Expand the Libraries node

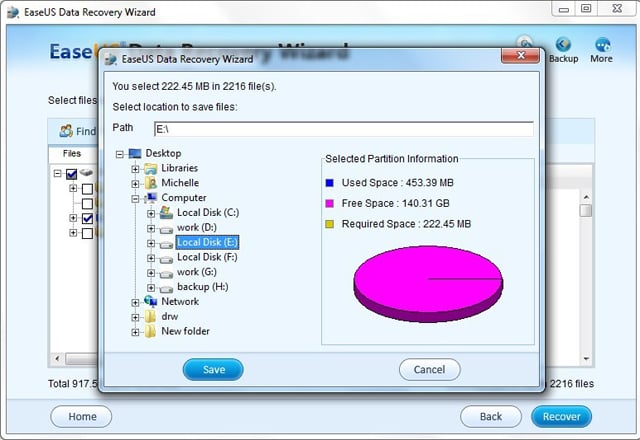point(135,169)
